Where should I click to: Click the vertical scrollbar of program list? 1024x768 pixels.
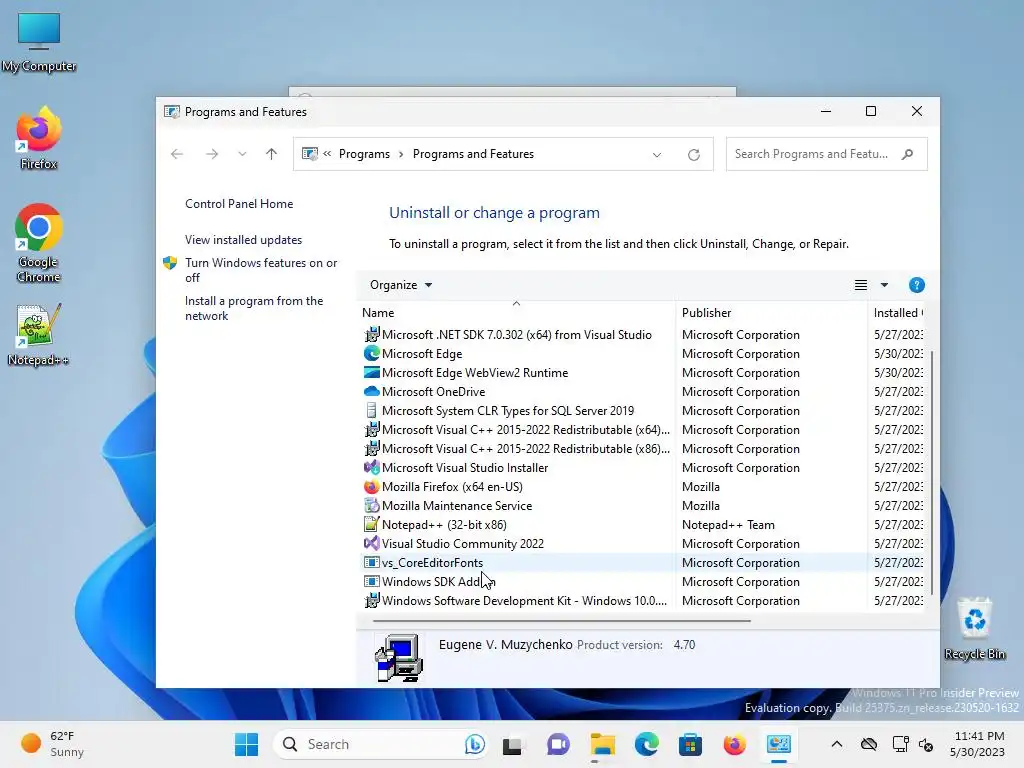[x=931, y=473]
